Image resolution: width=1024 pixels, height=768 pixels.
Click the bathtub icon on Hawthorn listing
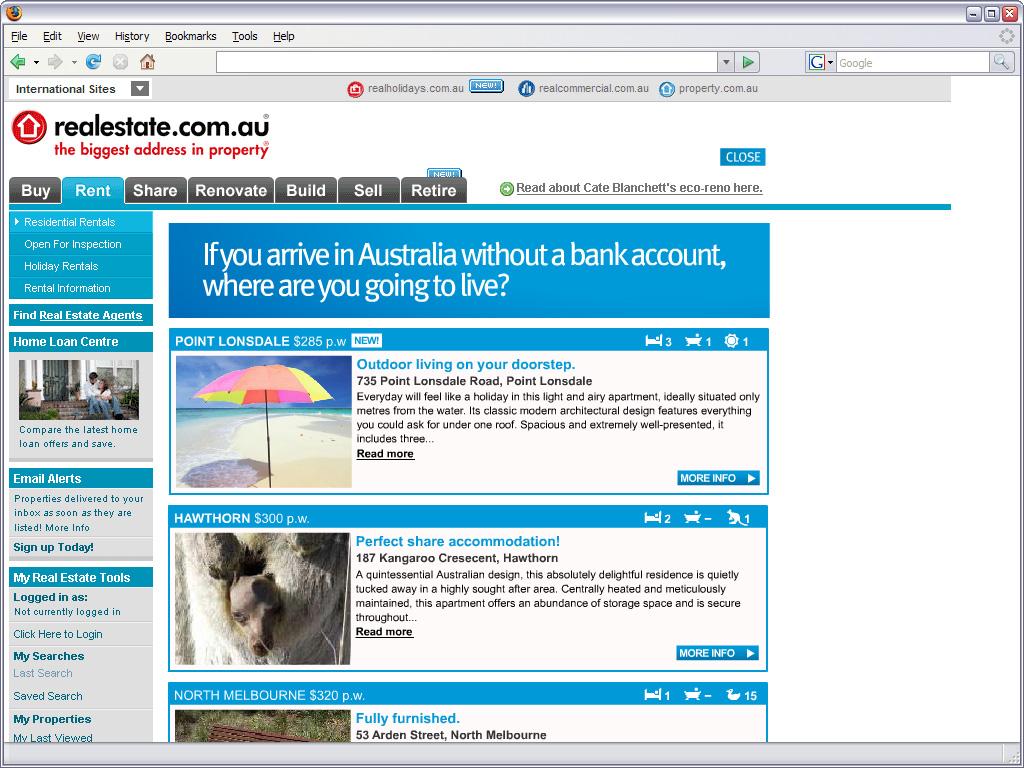coord(692,518)
